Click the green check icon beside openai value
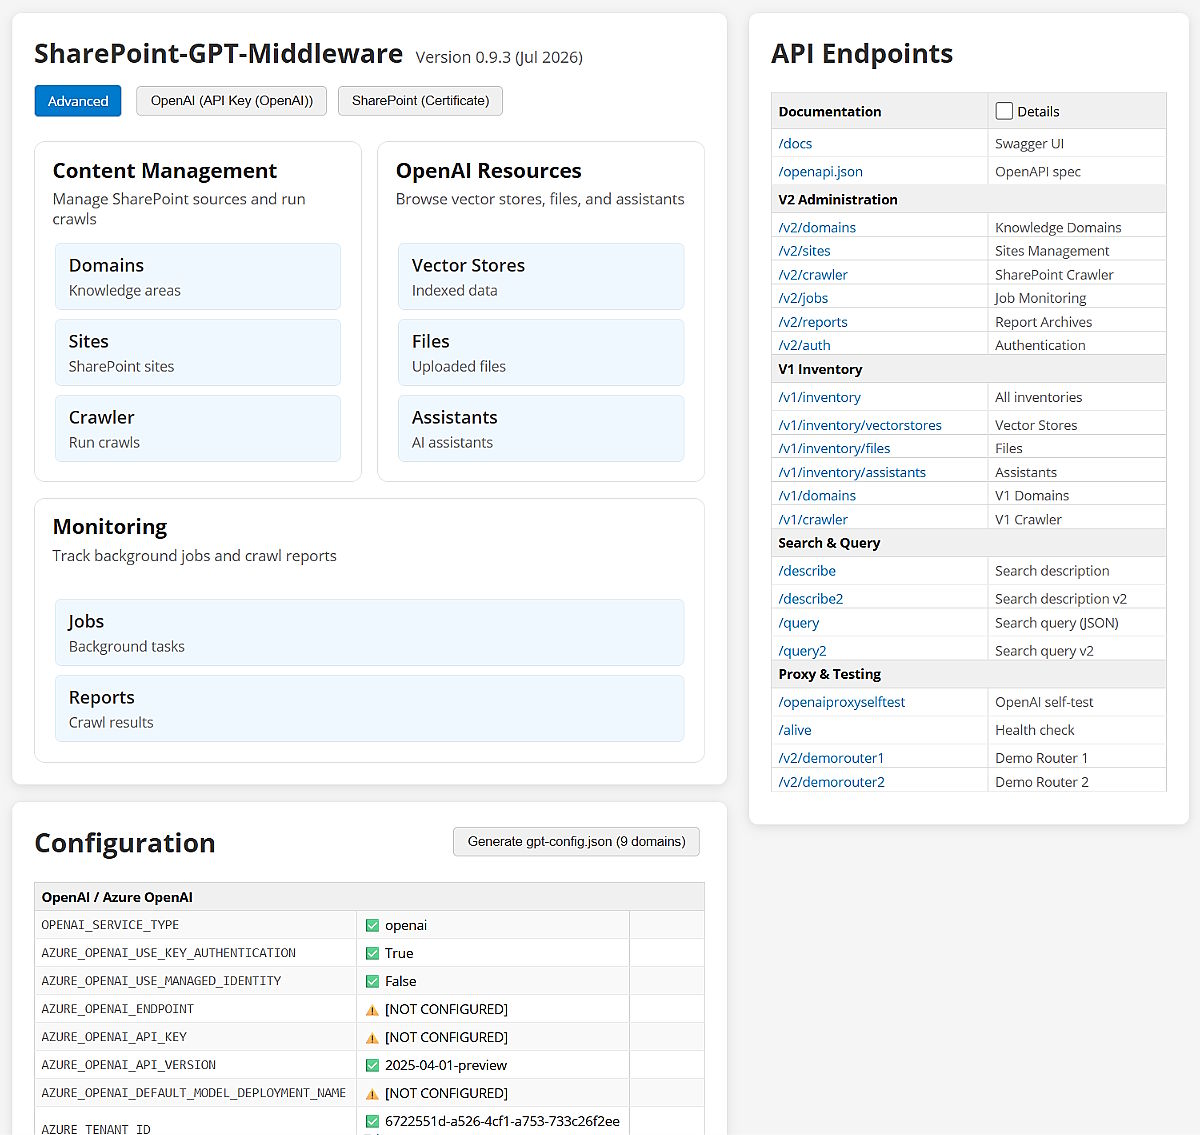The image size is (1200, 1135). [372, 925]
